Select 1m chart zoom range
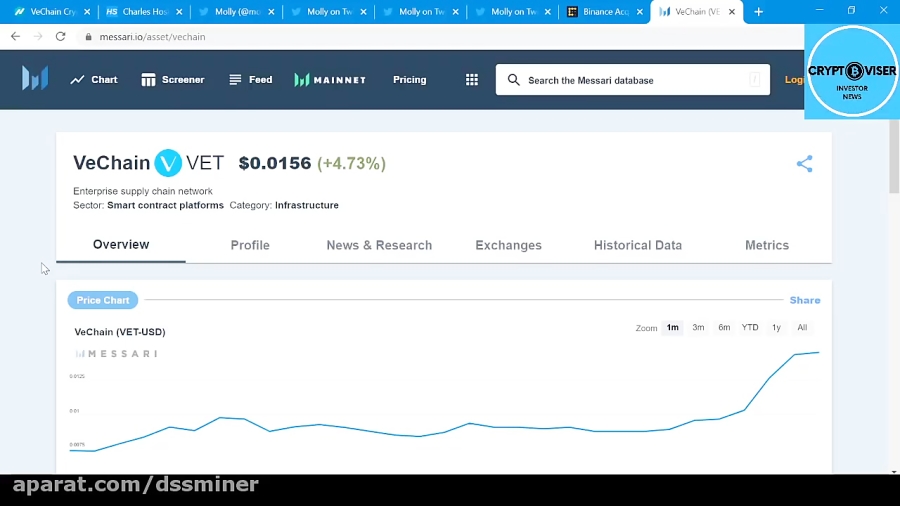900x506 pixels. [x=673, y=328]
